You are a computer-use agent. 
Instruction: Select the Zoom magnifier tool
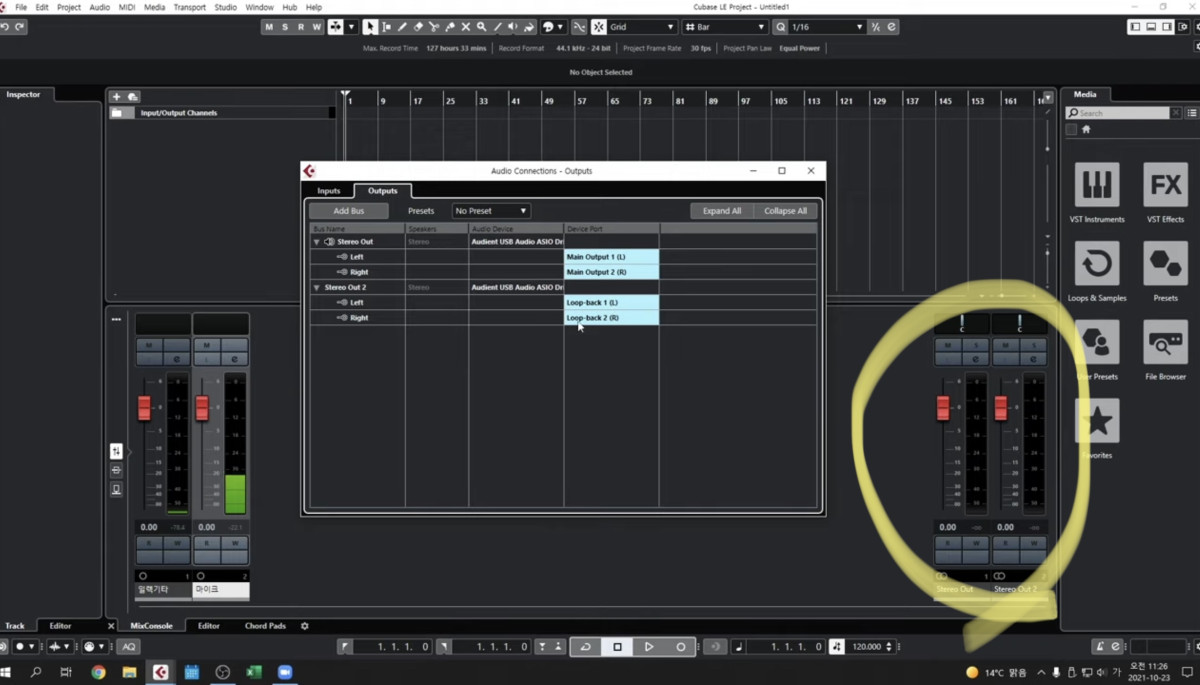[x=482, y=27]
